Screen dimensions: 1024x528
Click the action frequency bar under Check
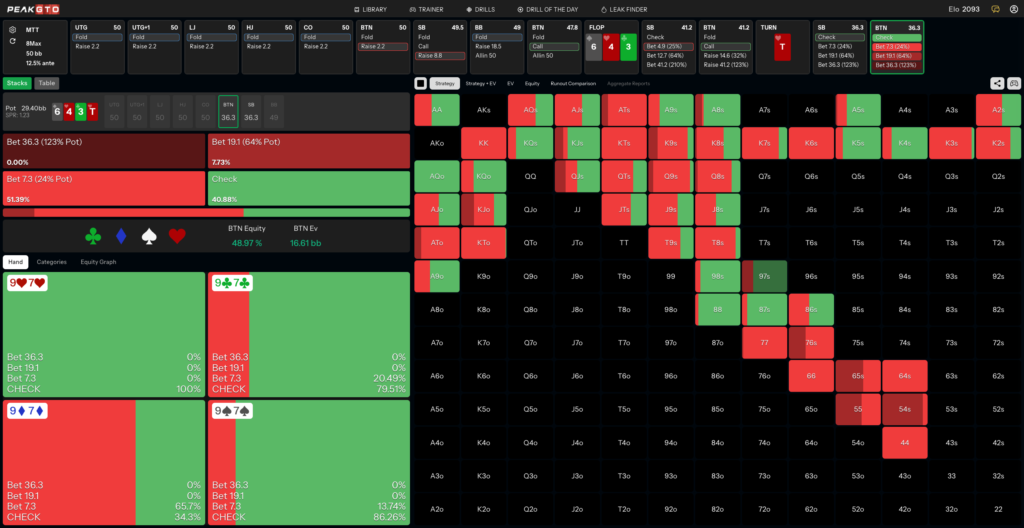point(206,212)
